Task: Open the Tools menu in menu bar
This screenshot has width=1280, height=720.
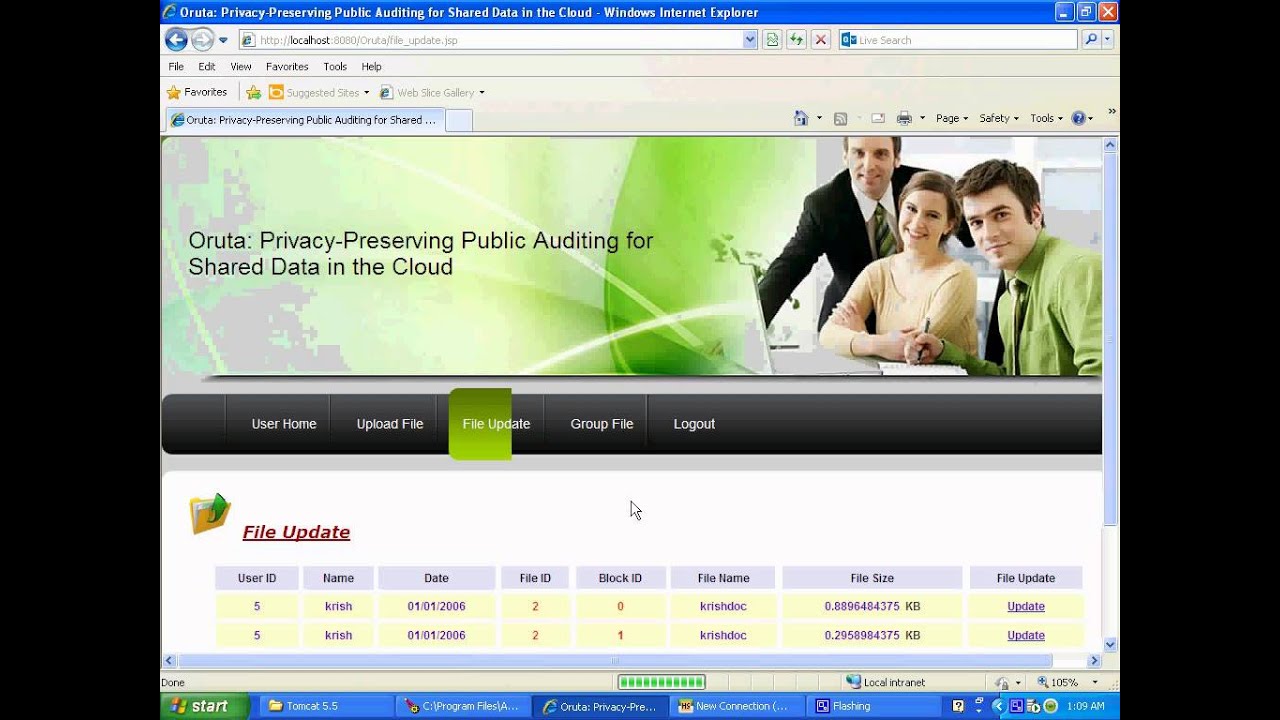Action: tap(335, 66)
